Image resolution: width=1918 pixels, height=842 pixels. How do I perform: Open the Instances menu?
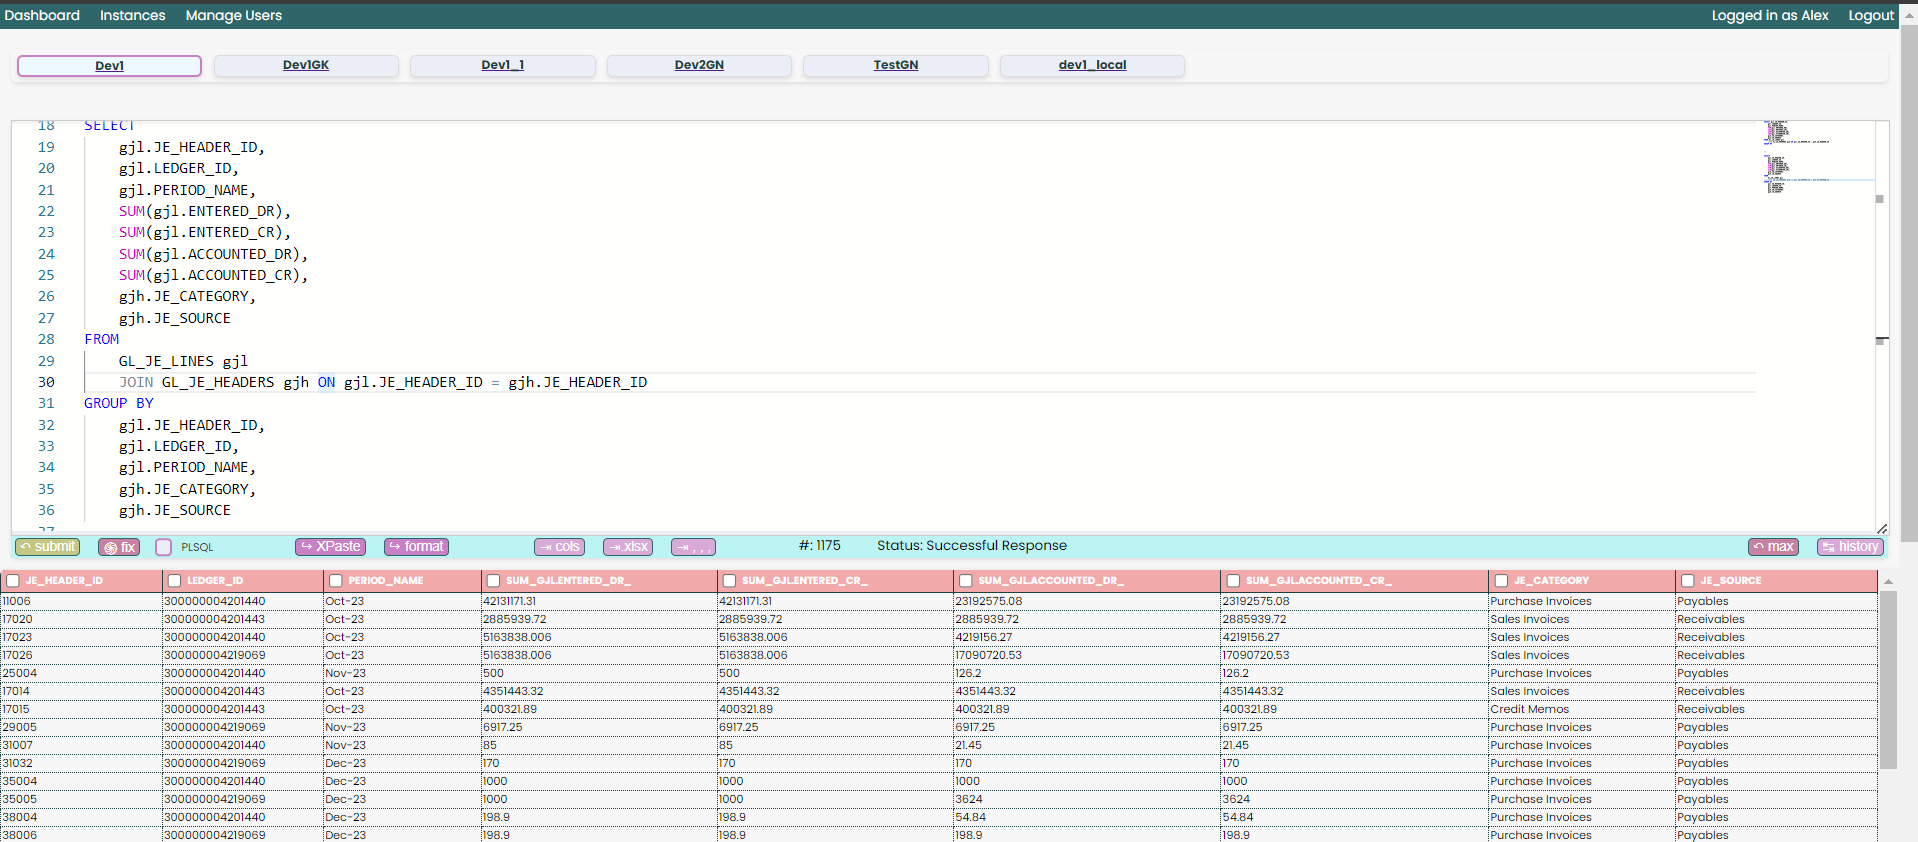tap(133, 15)
